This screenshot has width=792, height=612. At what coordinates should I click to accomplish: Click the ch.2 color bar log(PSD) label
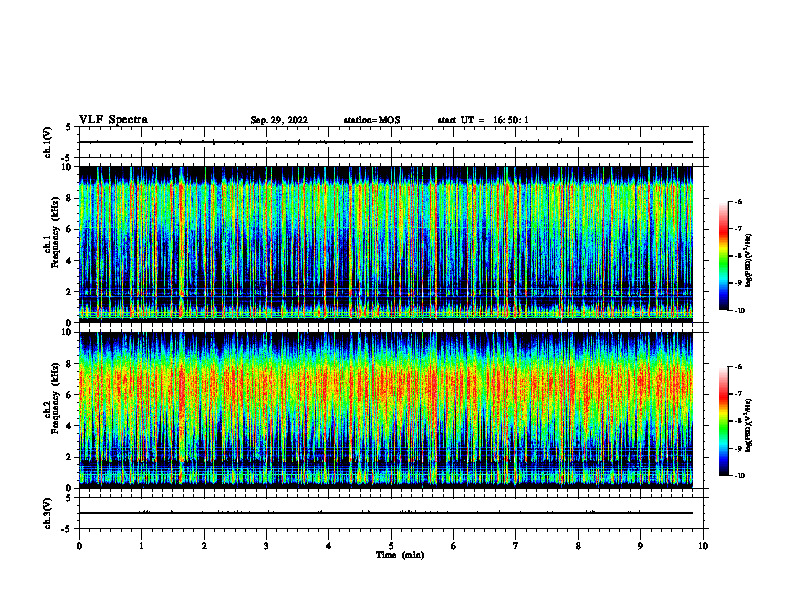[x=749, y=426]
